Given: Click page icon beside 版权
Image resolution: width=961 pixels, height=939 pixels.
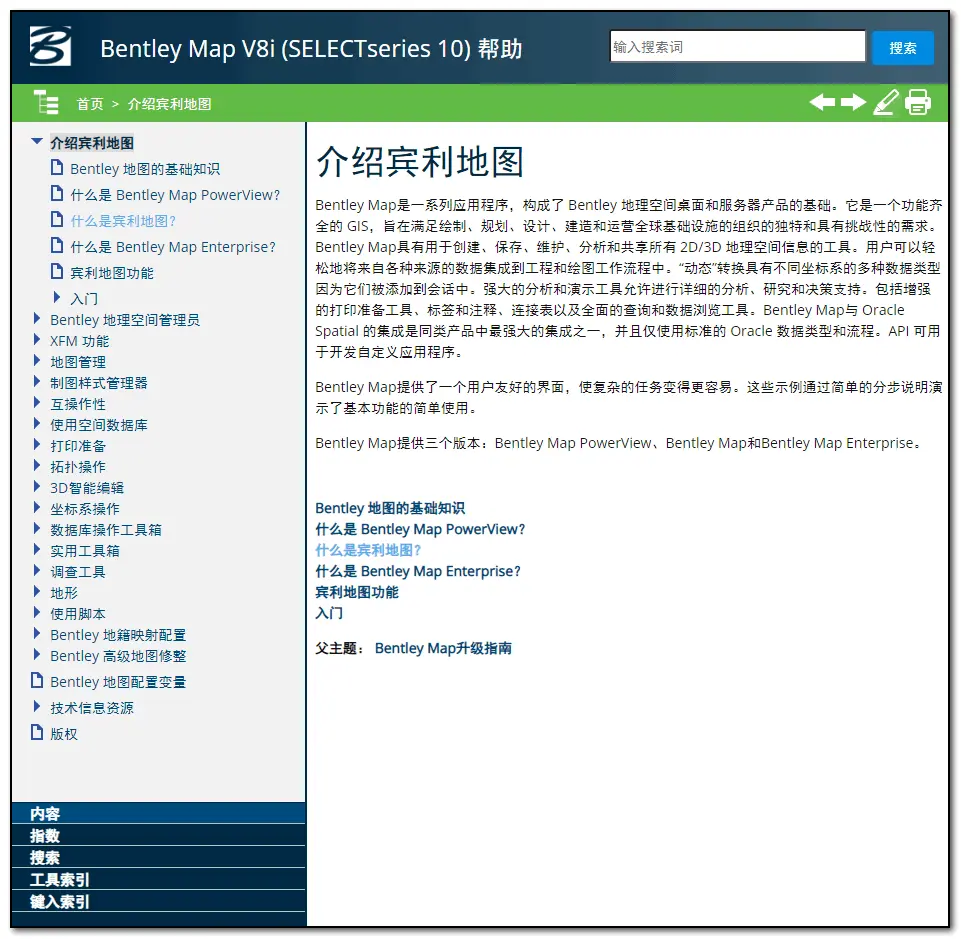Looking at the screenshot, I should [x=37, y=733].
